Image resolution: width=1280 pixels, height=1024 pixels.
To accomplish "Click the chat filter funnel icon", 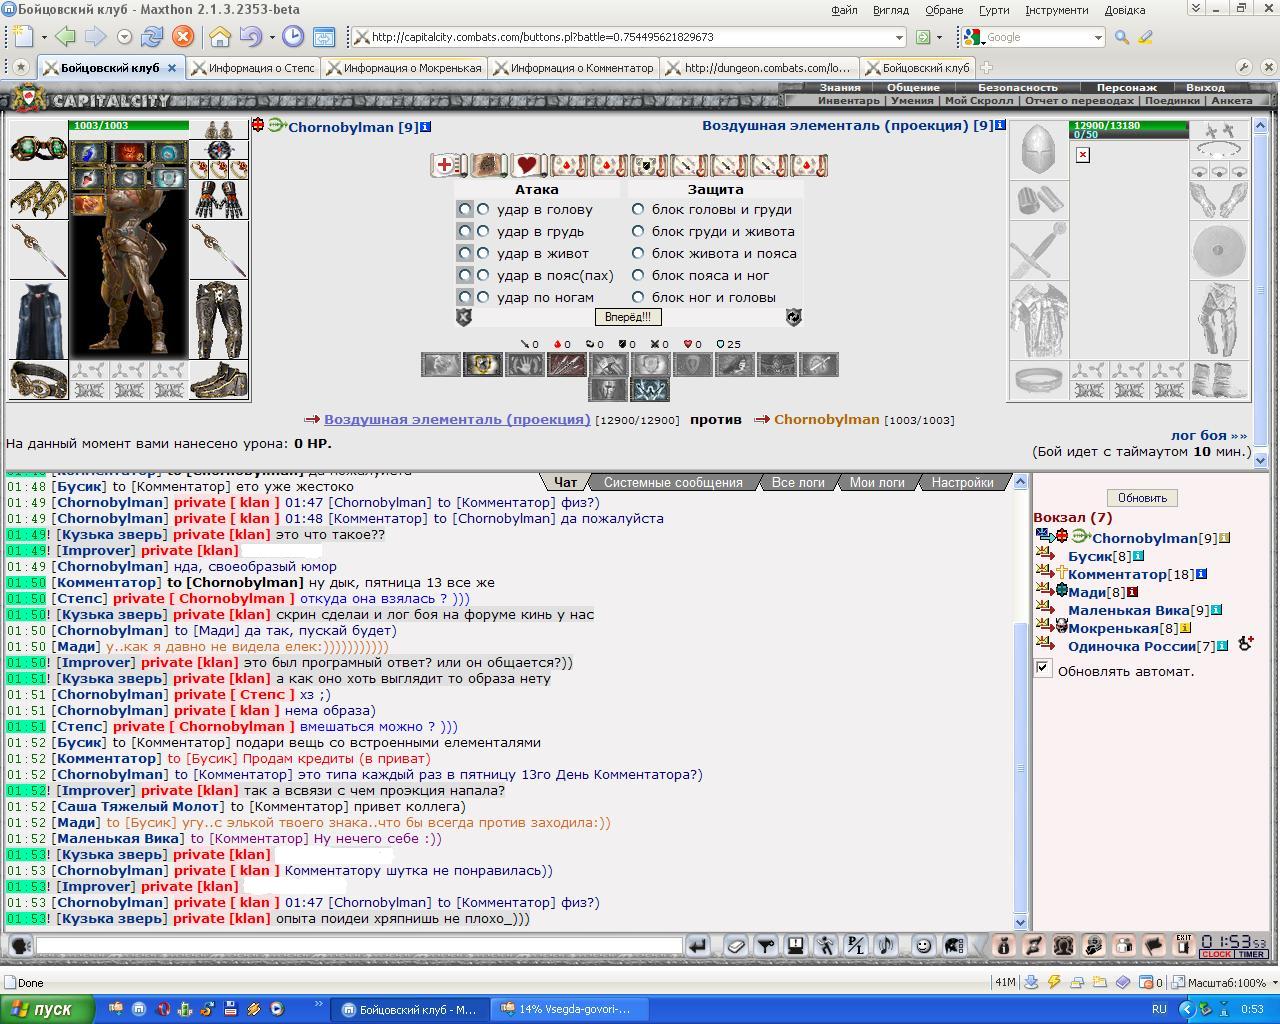I will 765,945.
